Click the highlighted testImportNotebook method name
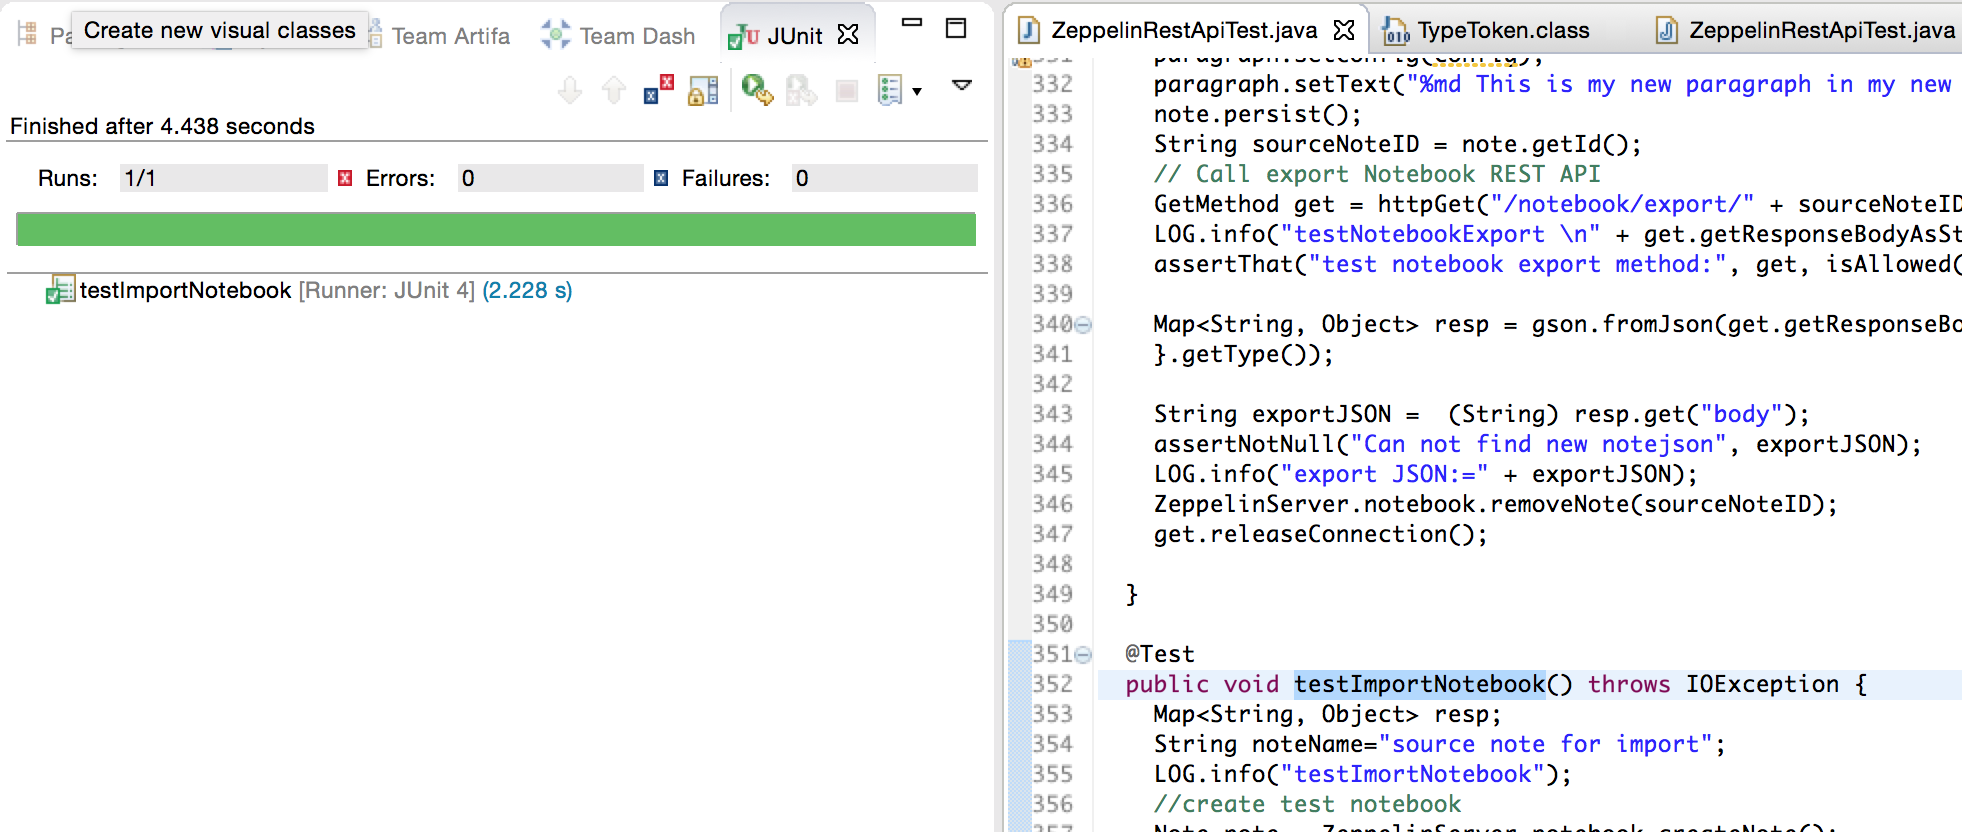Image resolution: width=1962 pixels, height=832 pixels. [1419, 684]
